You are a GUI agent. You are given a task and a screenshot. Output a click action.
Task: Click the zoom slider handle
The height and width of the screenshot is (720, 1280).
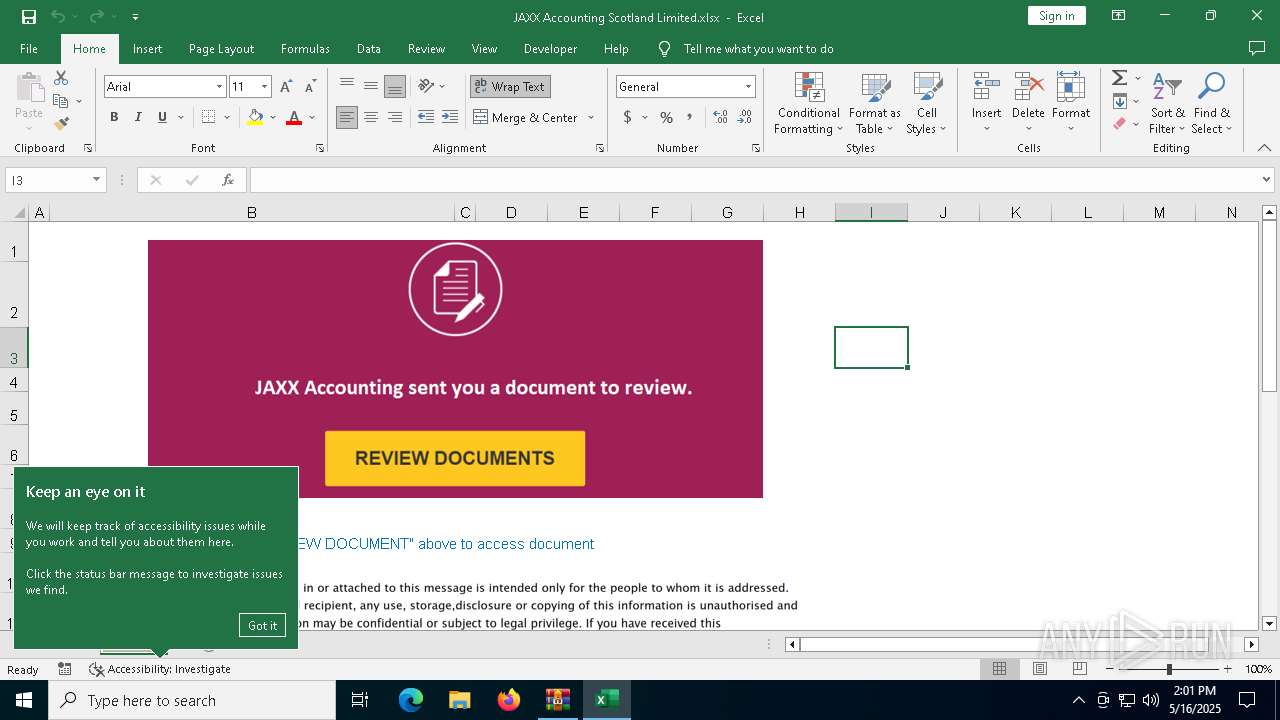[x=1169, y=669]
